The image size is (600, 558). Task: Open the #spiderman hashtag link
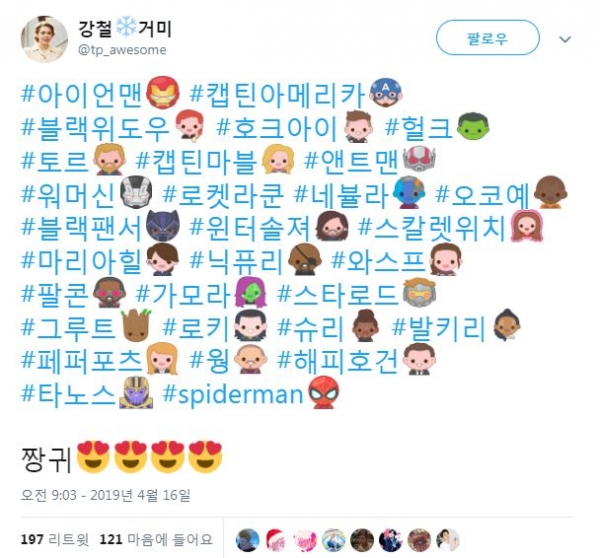pyautogui.click(x=233, y=394)
